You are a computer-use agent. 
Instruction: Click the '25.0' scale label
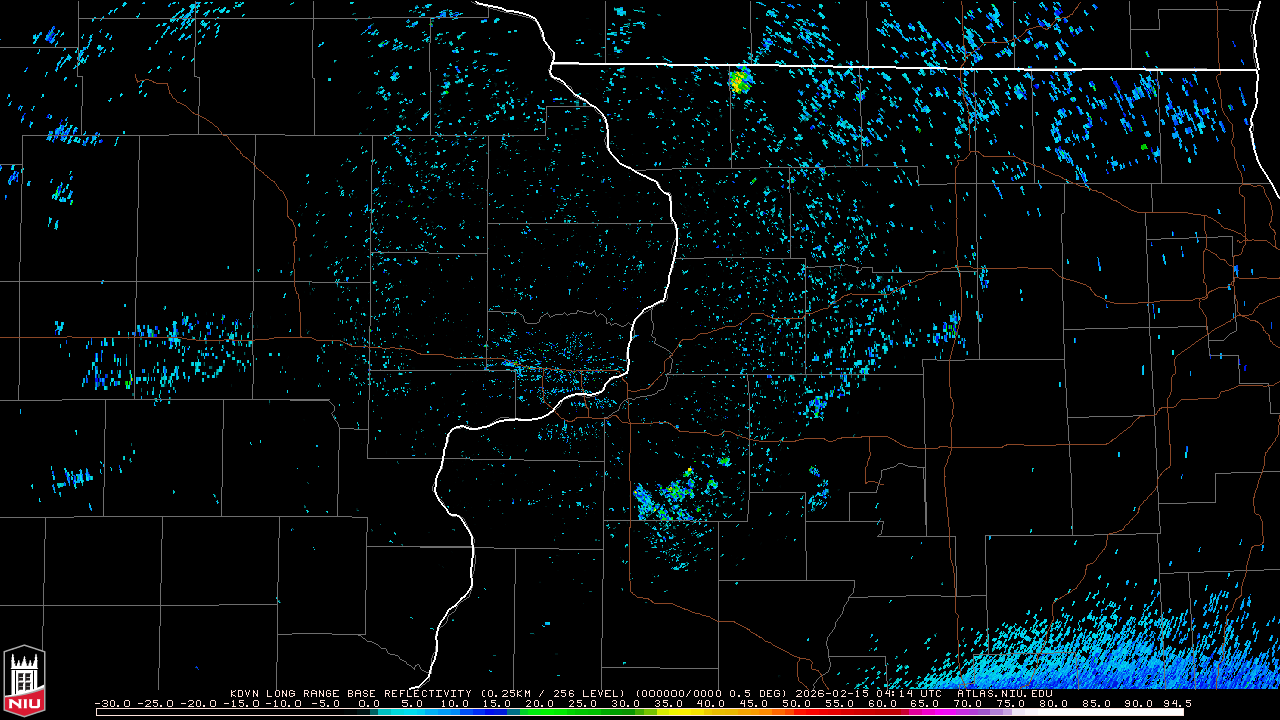click(x=581, y=703)
